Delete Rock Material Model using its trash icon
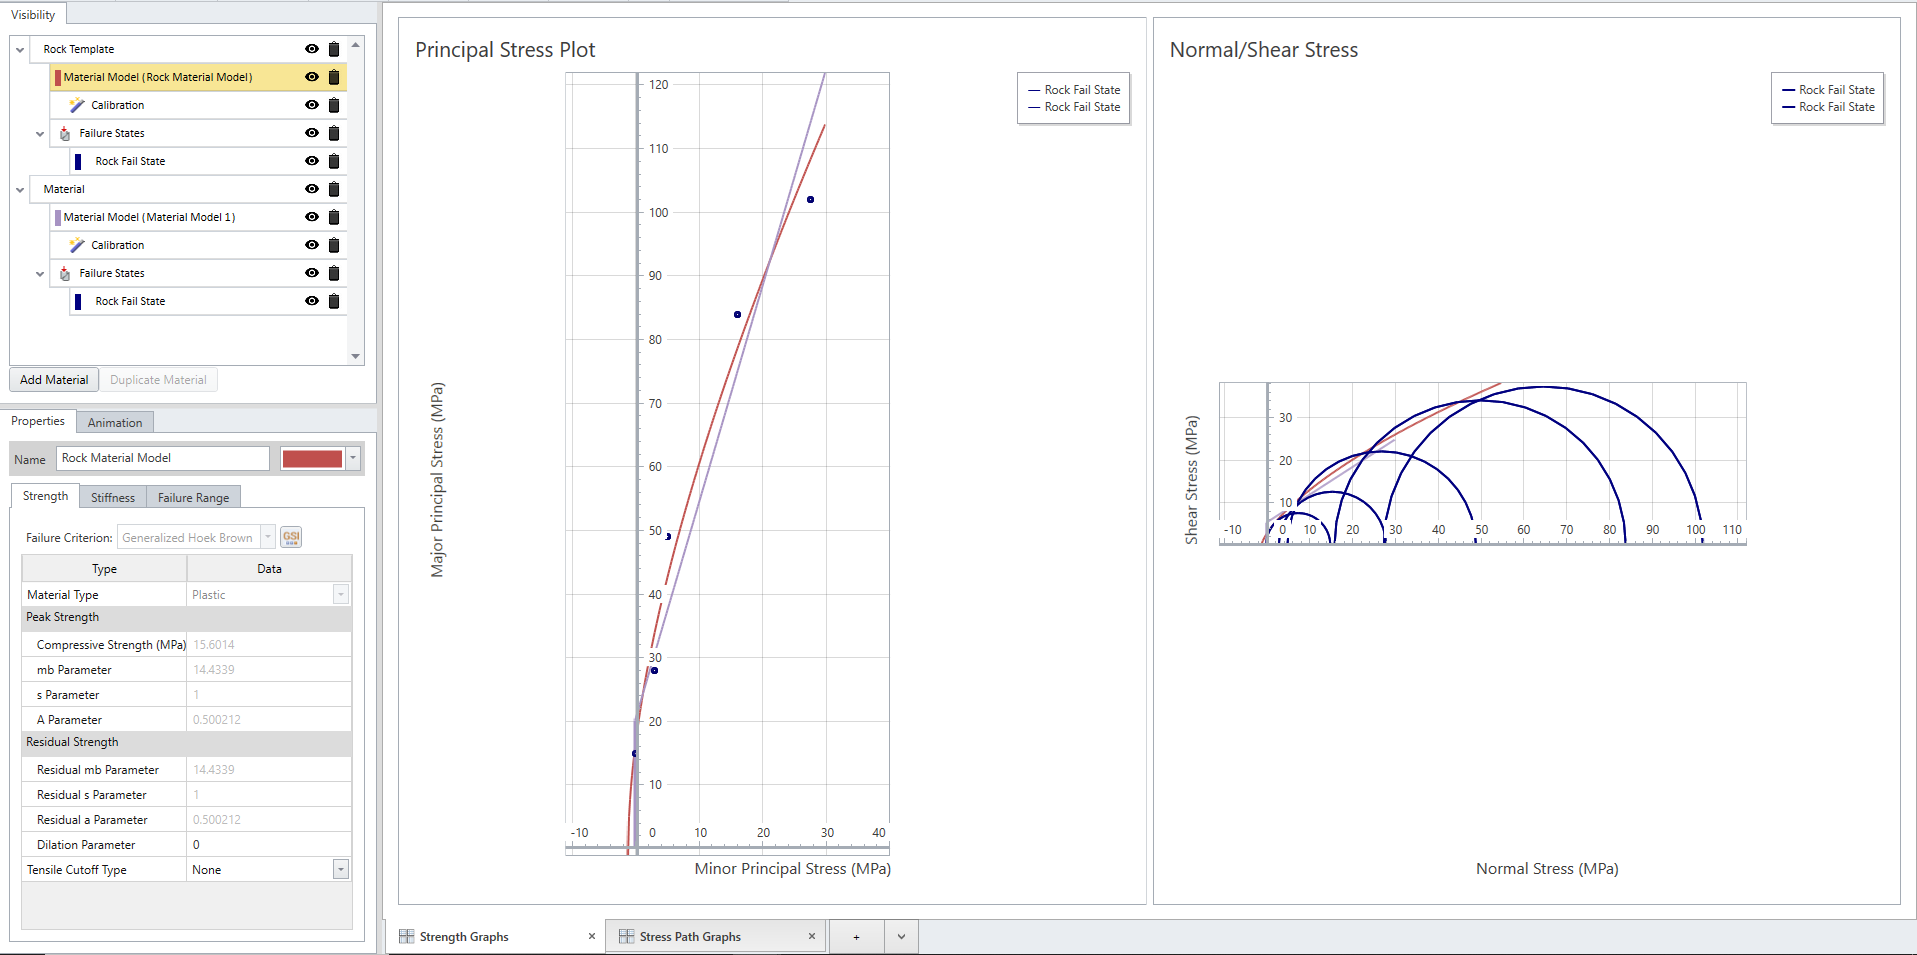Viewport: 1917px width, 955px height. [x=334, y=77]
